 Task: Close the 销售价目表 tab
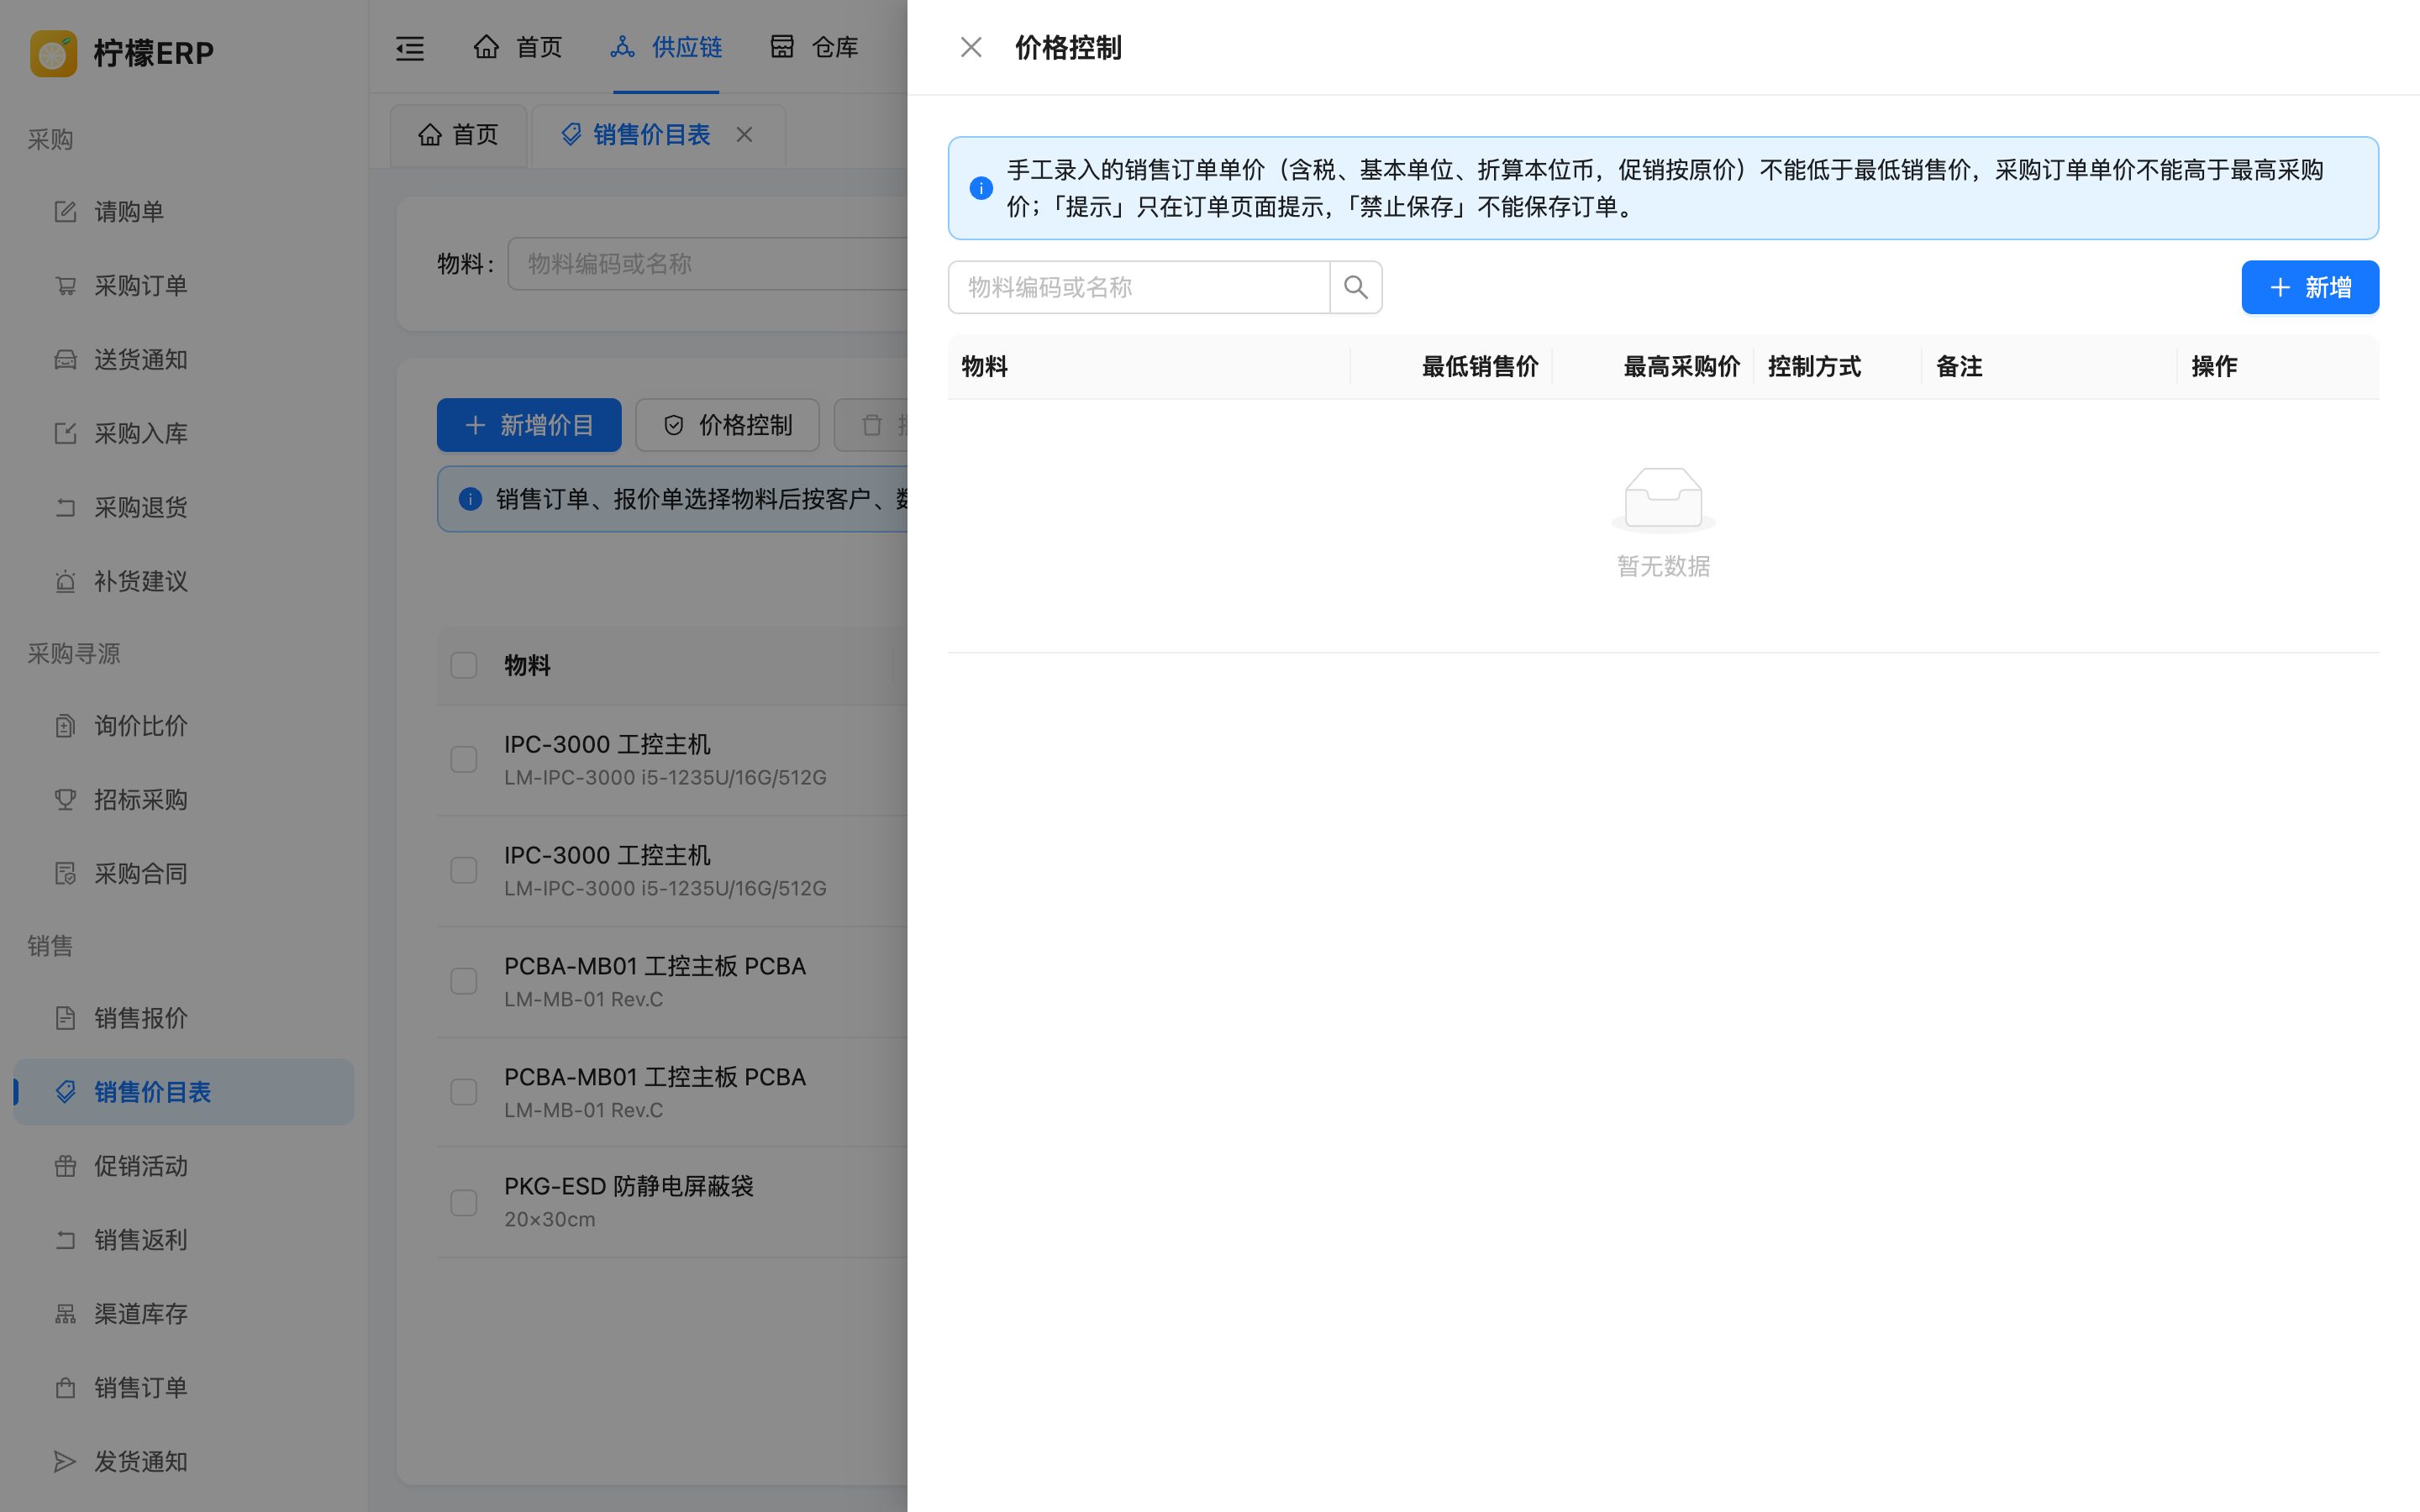744,134
